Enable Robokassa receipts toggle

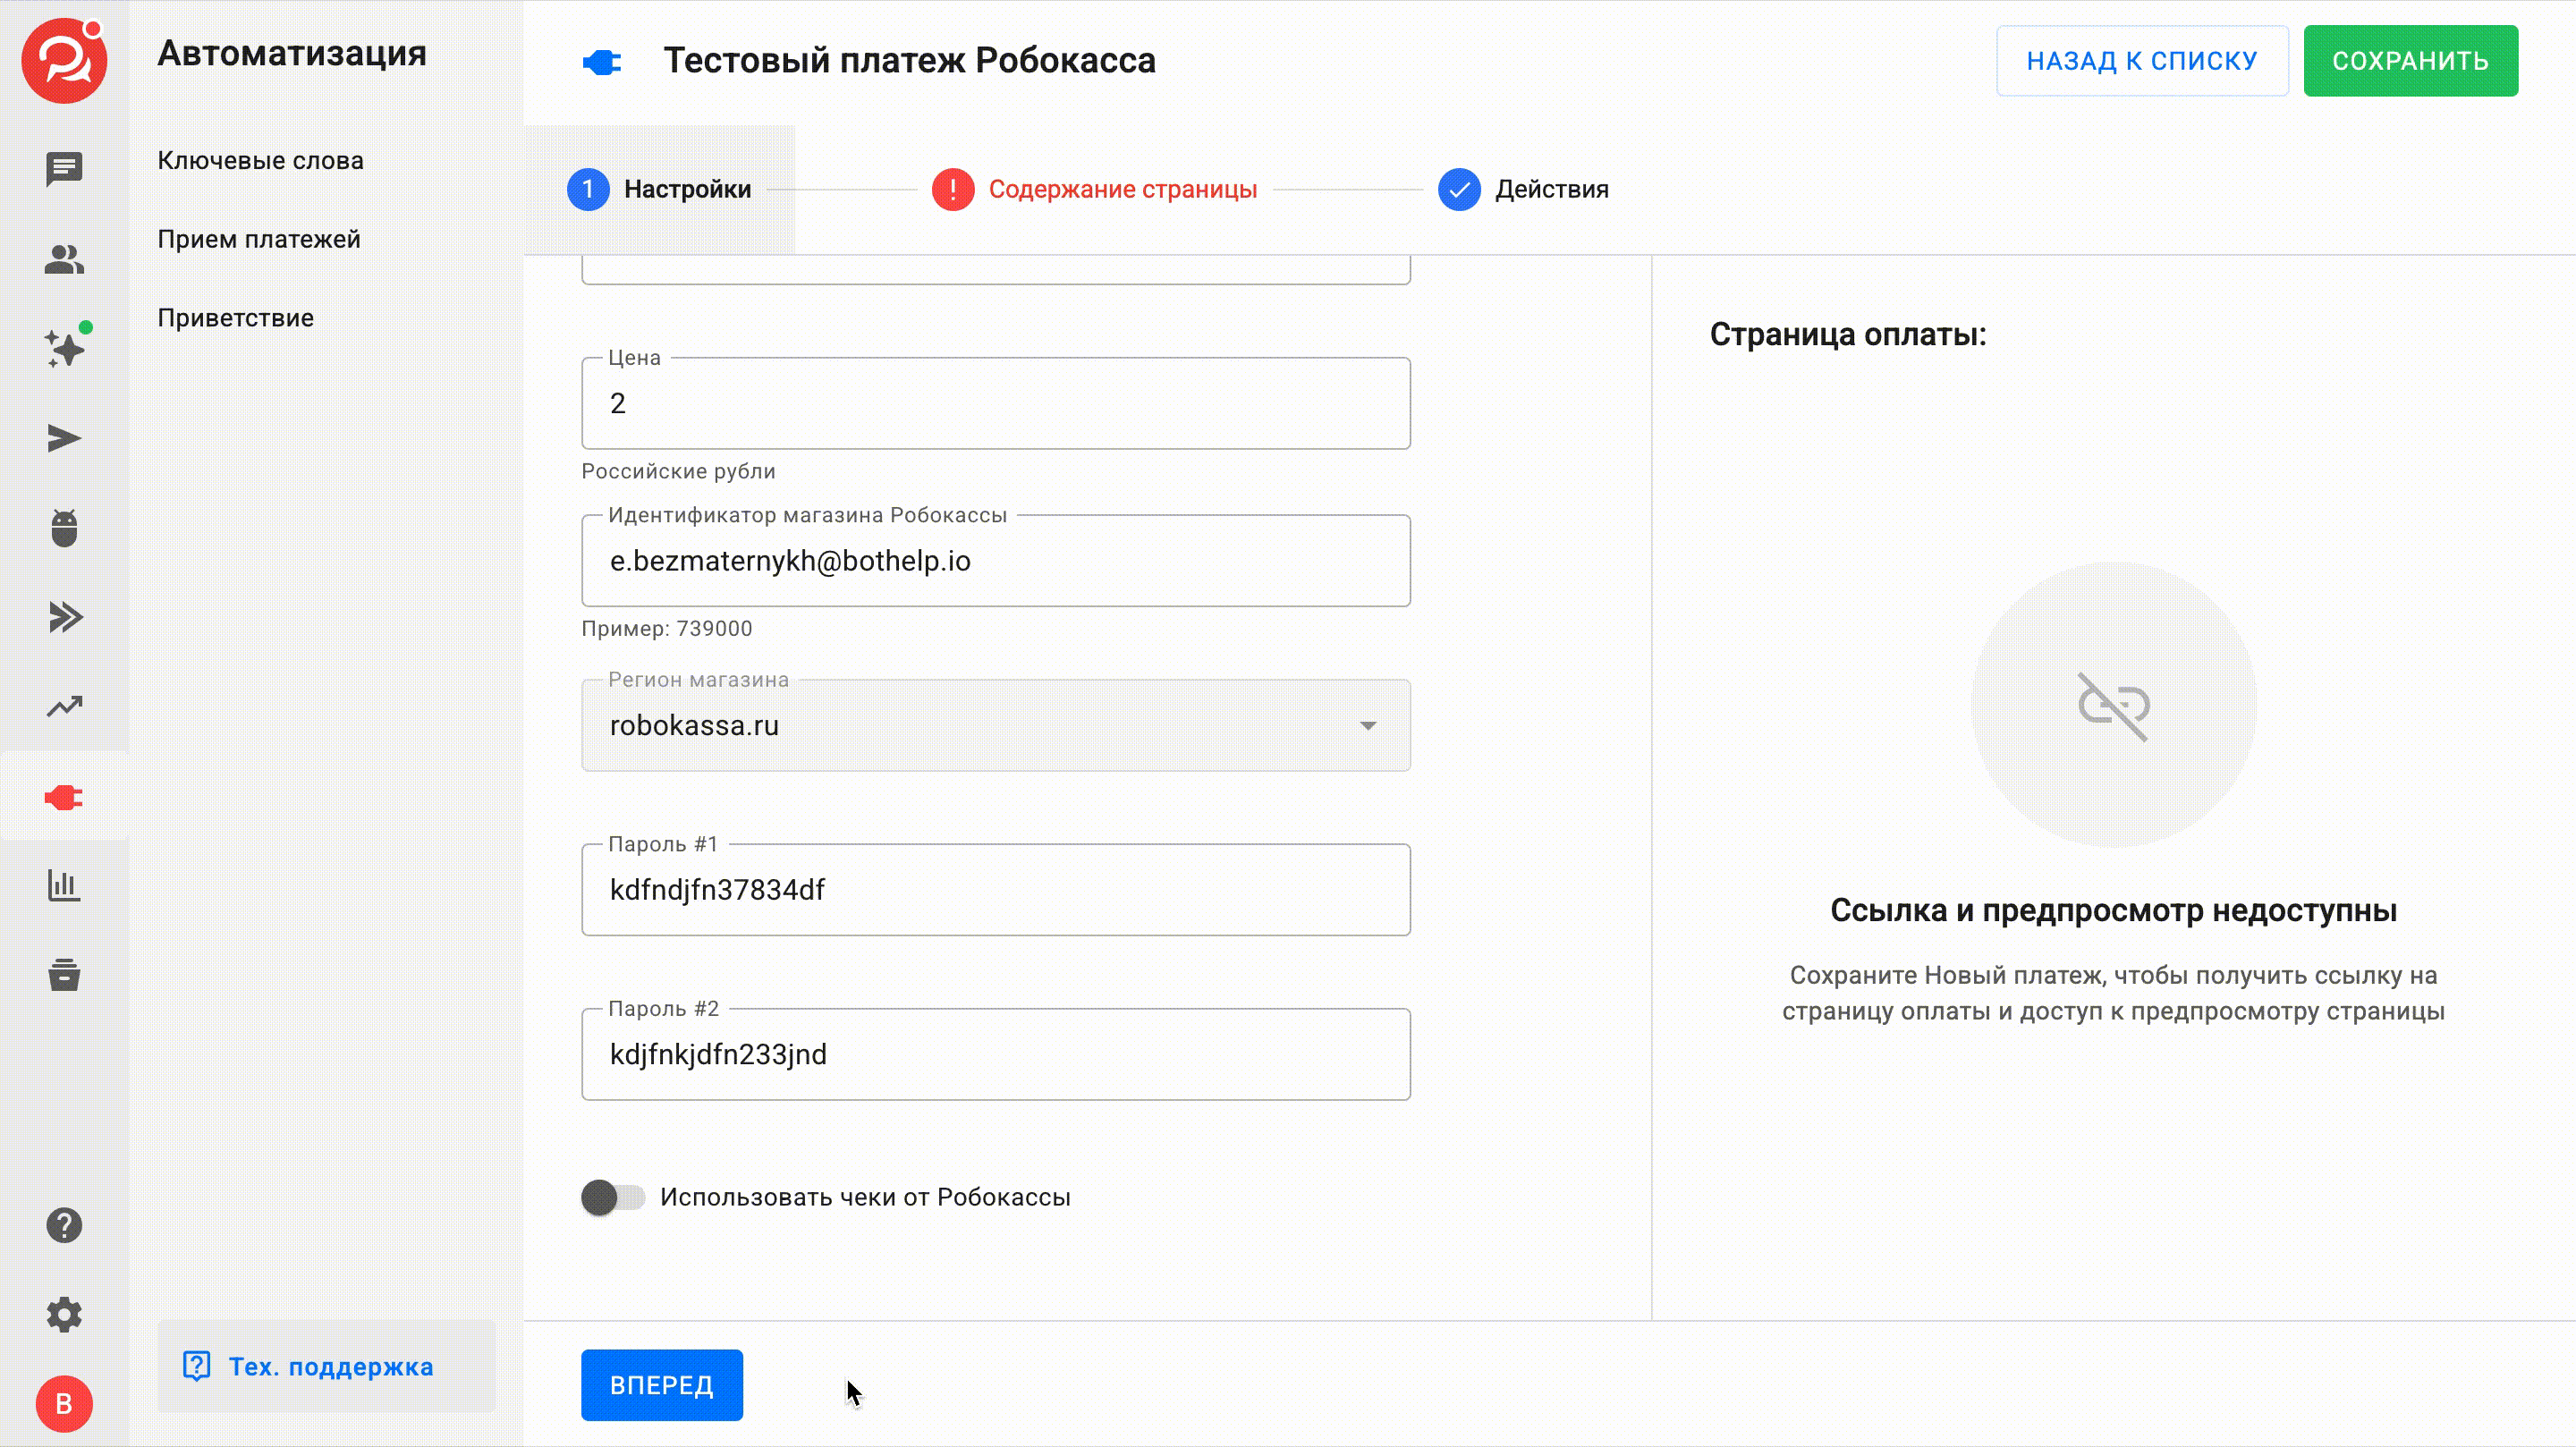point(613,1197)
